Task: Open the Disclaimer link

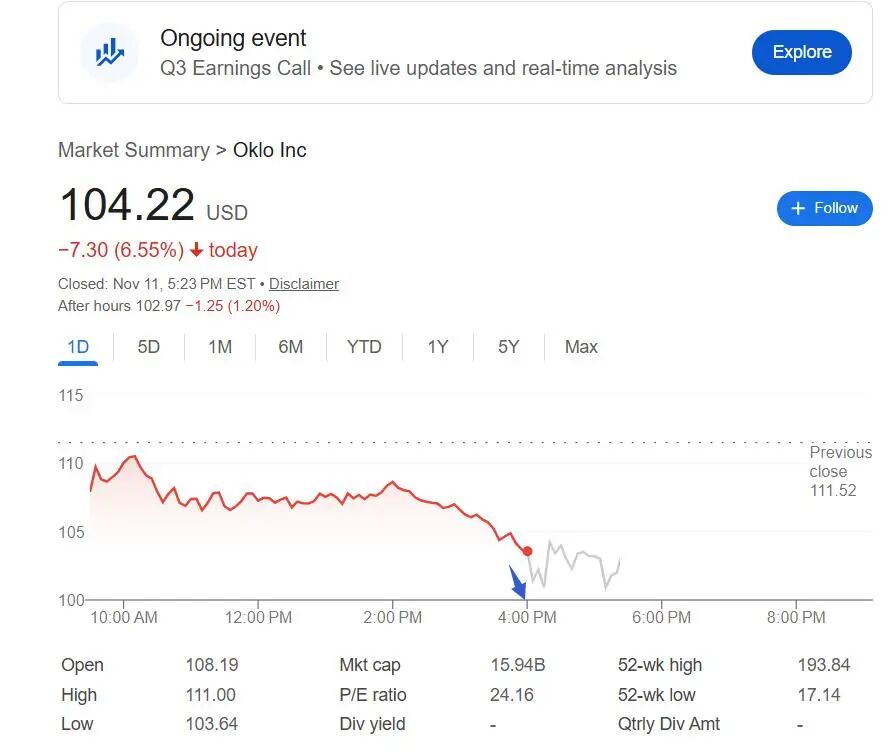Action: (303, 284)
